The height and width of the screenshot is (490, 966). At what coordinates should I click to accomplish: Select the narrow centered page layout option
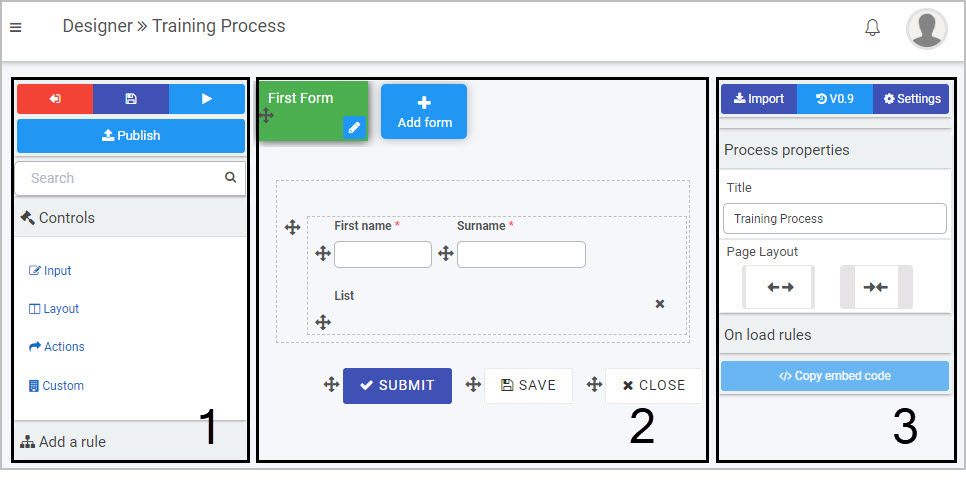point(876,287)
